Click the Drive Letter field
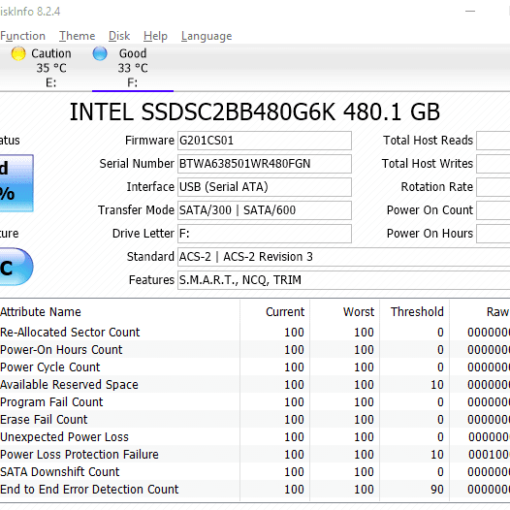Image resolution: width=510 pixels, height=510 pixels. pos(264,234)
